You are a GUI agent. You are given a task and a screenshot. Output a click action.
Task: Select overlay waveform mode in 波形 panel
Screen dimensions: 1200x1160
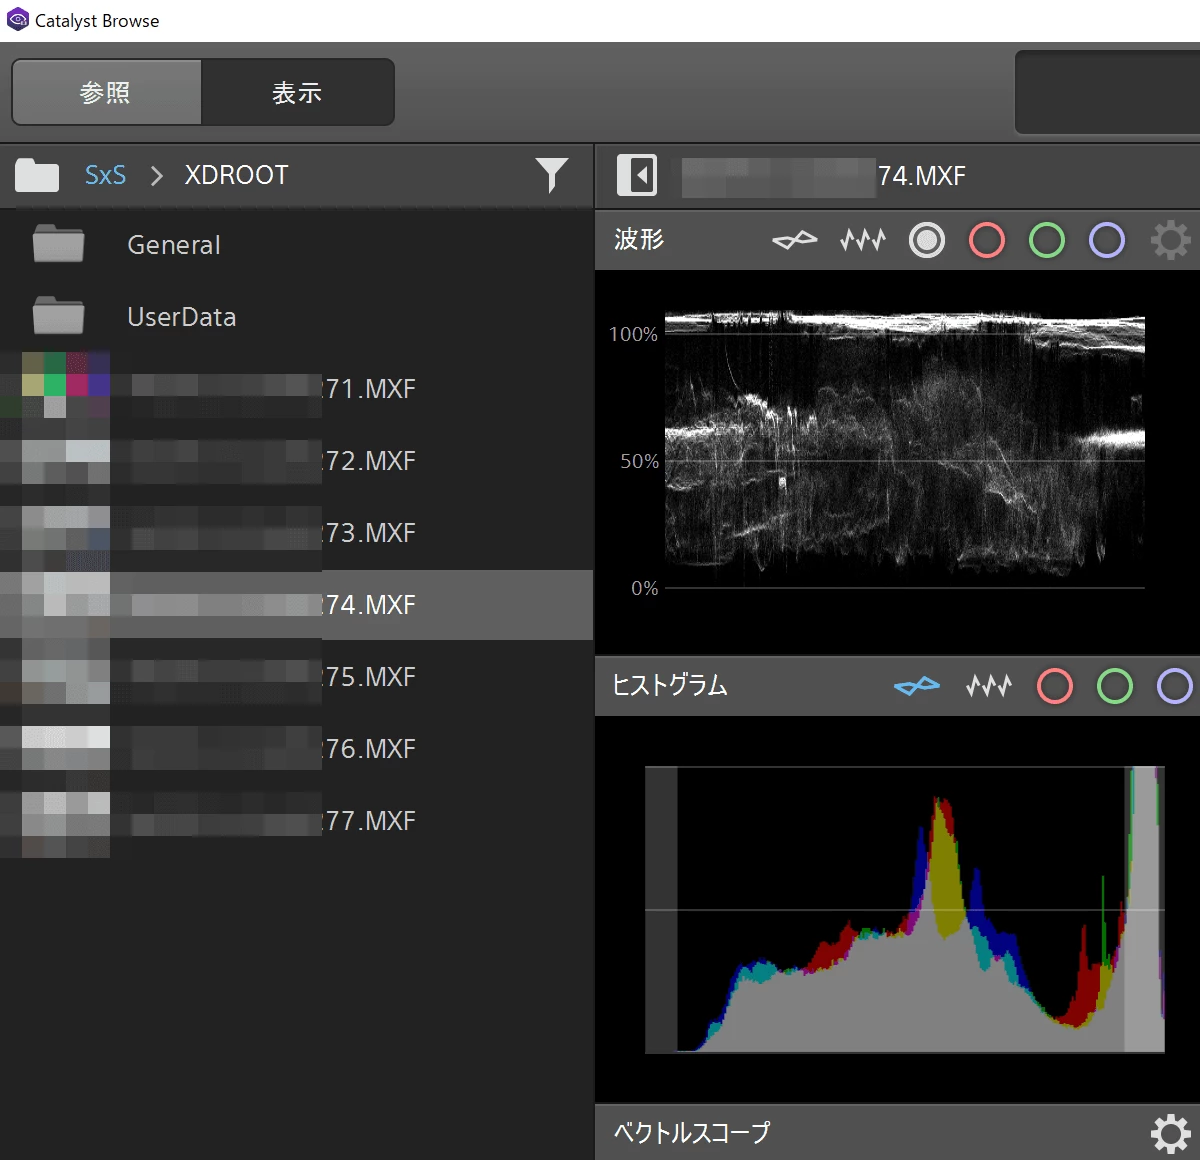795,240
